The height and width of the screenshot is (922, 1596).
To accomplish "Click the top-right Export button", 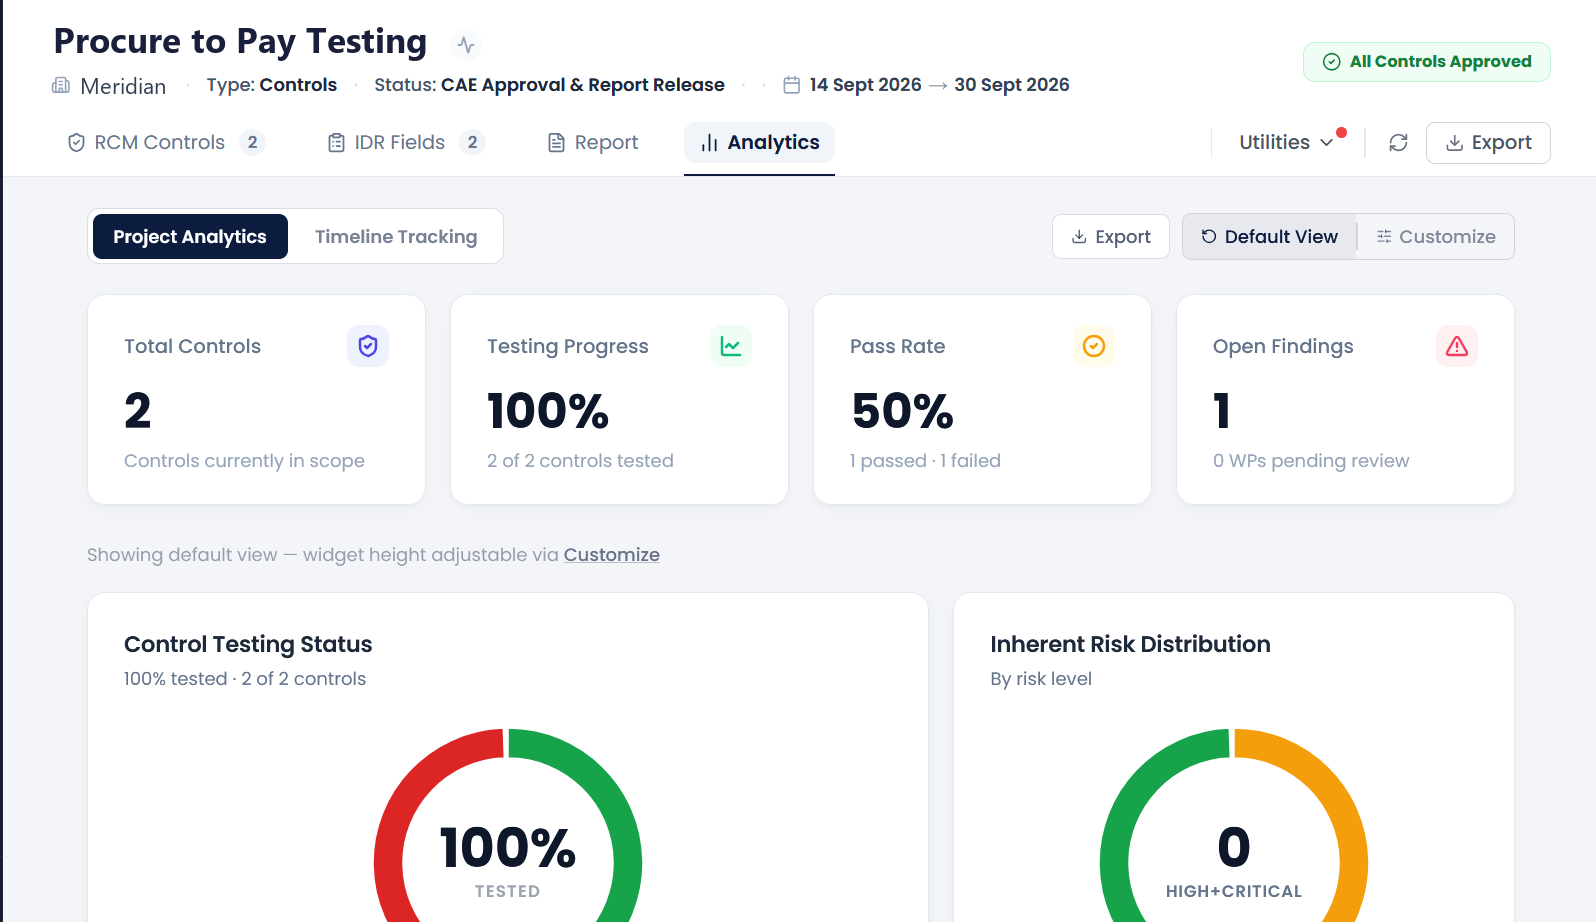I will tap(1488, 143).
